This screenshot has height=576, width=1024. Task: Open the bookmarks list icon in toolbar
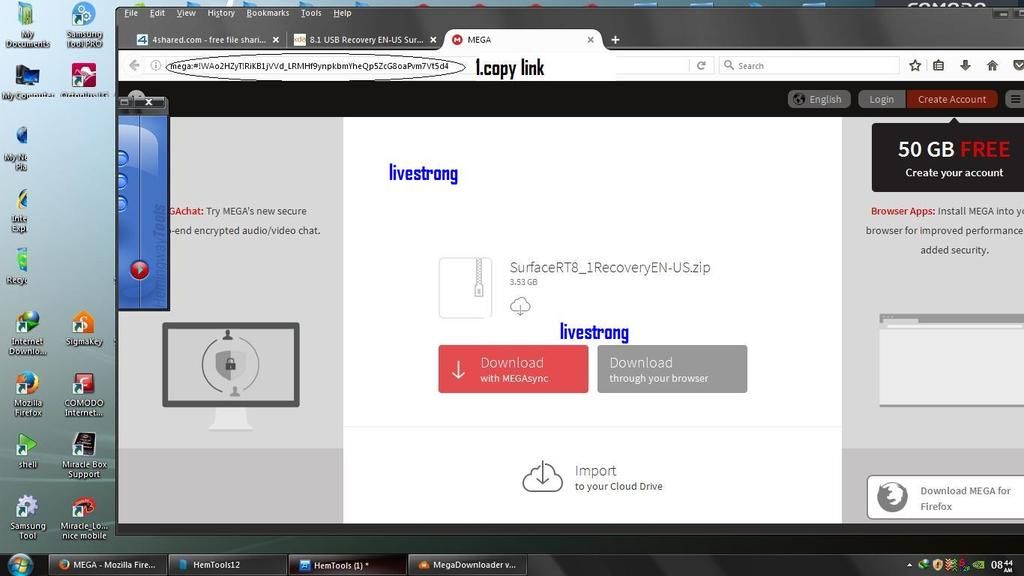pyautogui.click(x=938, y=66)
